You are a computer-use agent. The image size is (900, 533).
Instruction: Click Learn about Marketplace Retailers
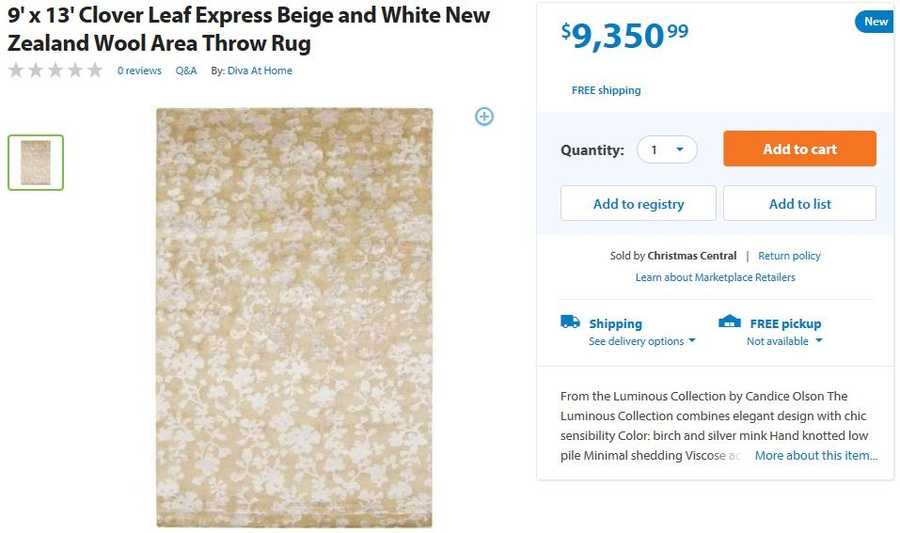tap(715, 277)
